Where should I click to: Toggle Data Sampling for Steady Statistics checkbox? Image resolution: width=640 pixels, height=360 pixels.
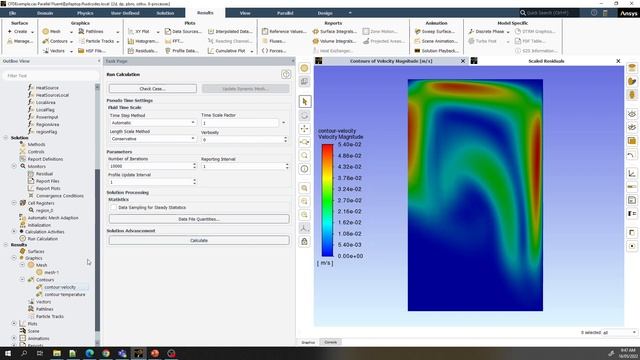pyautogui.click(x=113, y=207)
